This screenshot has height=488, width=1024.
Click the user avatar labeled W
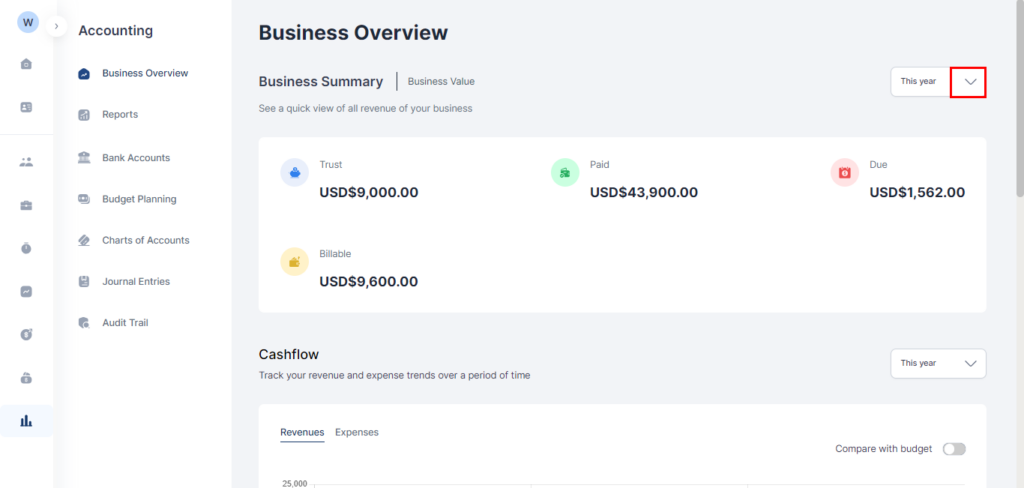[x=28, y=22]
